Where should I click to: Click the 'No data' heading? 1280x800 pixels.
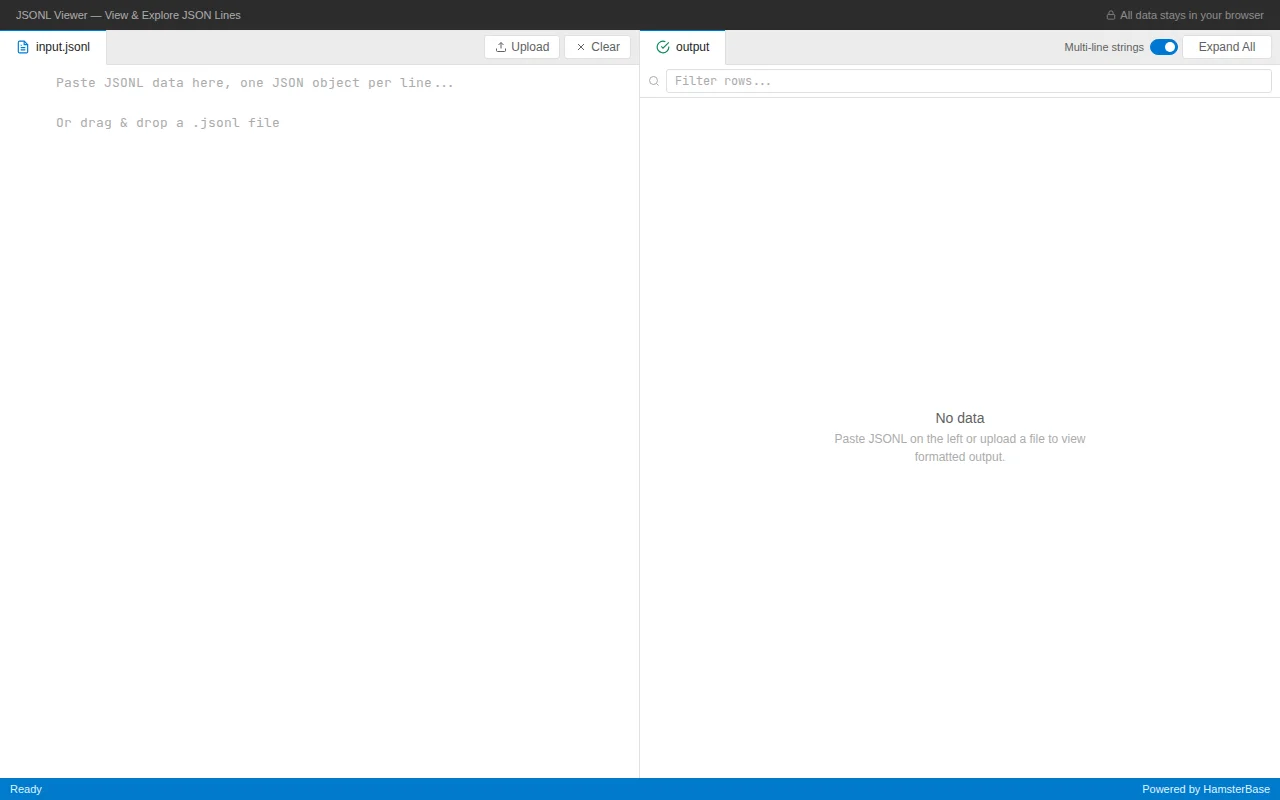[960, 418]
